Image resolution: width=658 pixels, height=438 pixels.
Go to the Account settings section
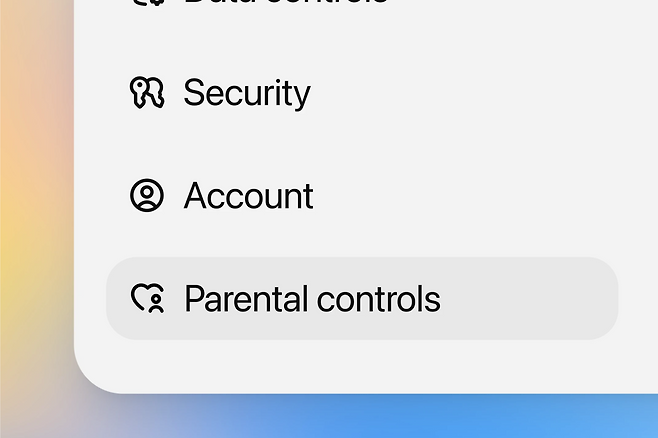tap(248, 196)
